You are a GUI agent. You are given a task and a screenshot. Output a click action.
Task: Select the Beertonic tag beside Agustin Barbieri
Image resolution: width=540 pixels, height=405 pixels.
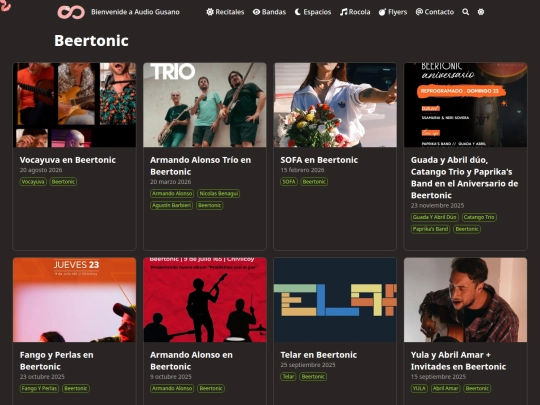[209, 206]
